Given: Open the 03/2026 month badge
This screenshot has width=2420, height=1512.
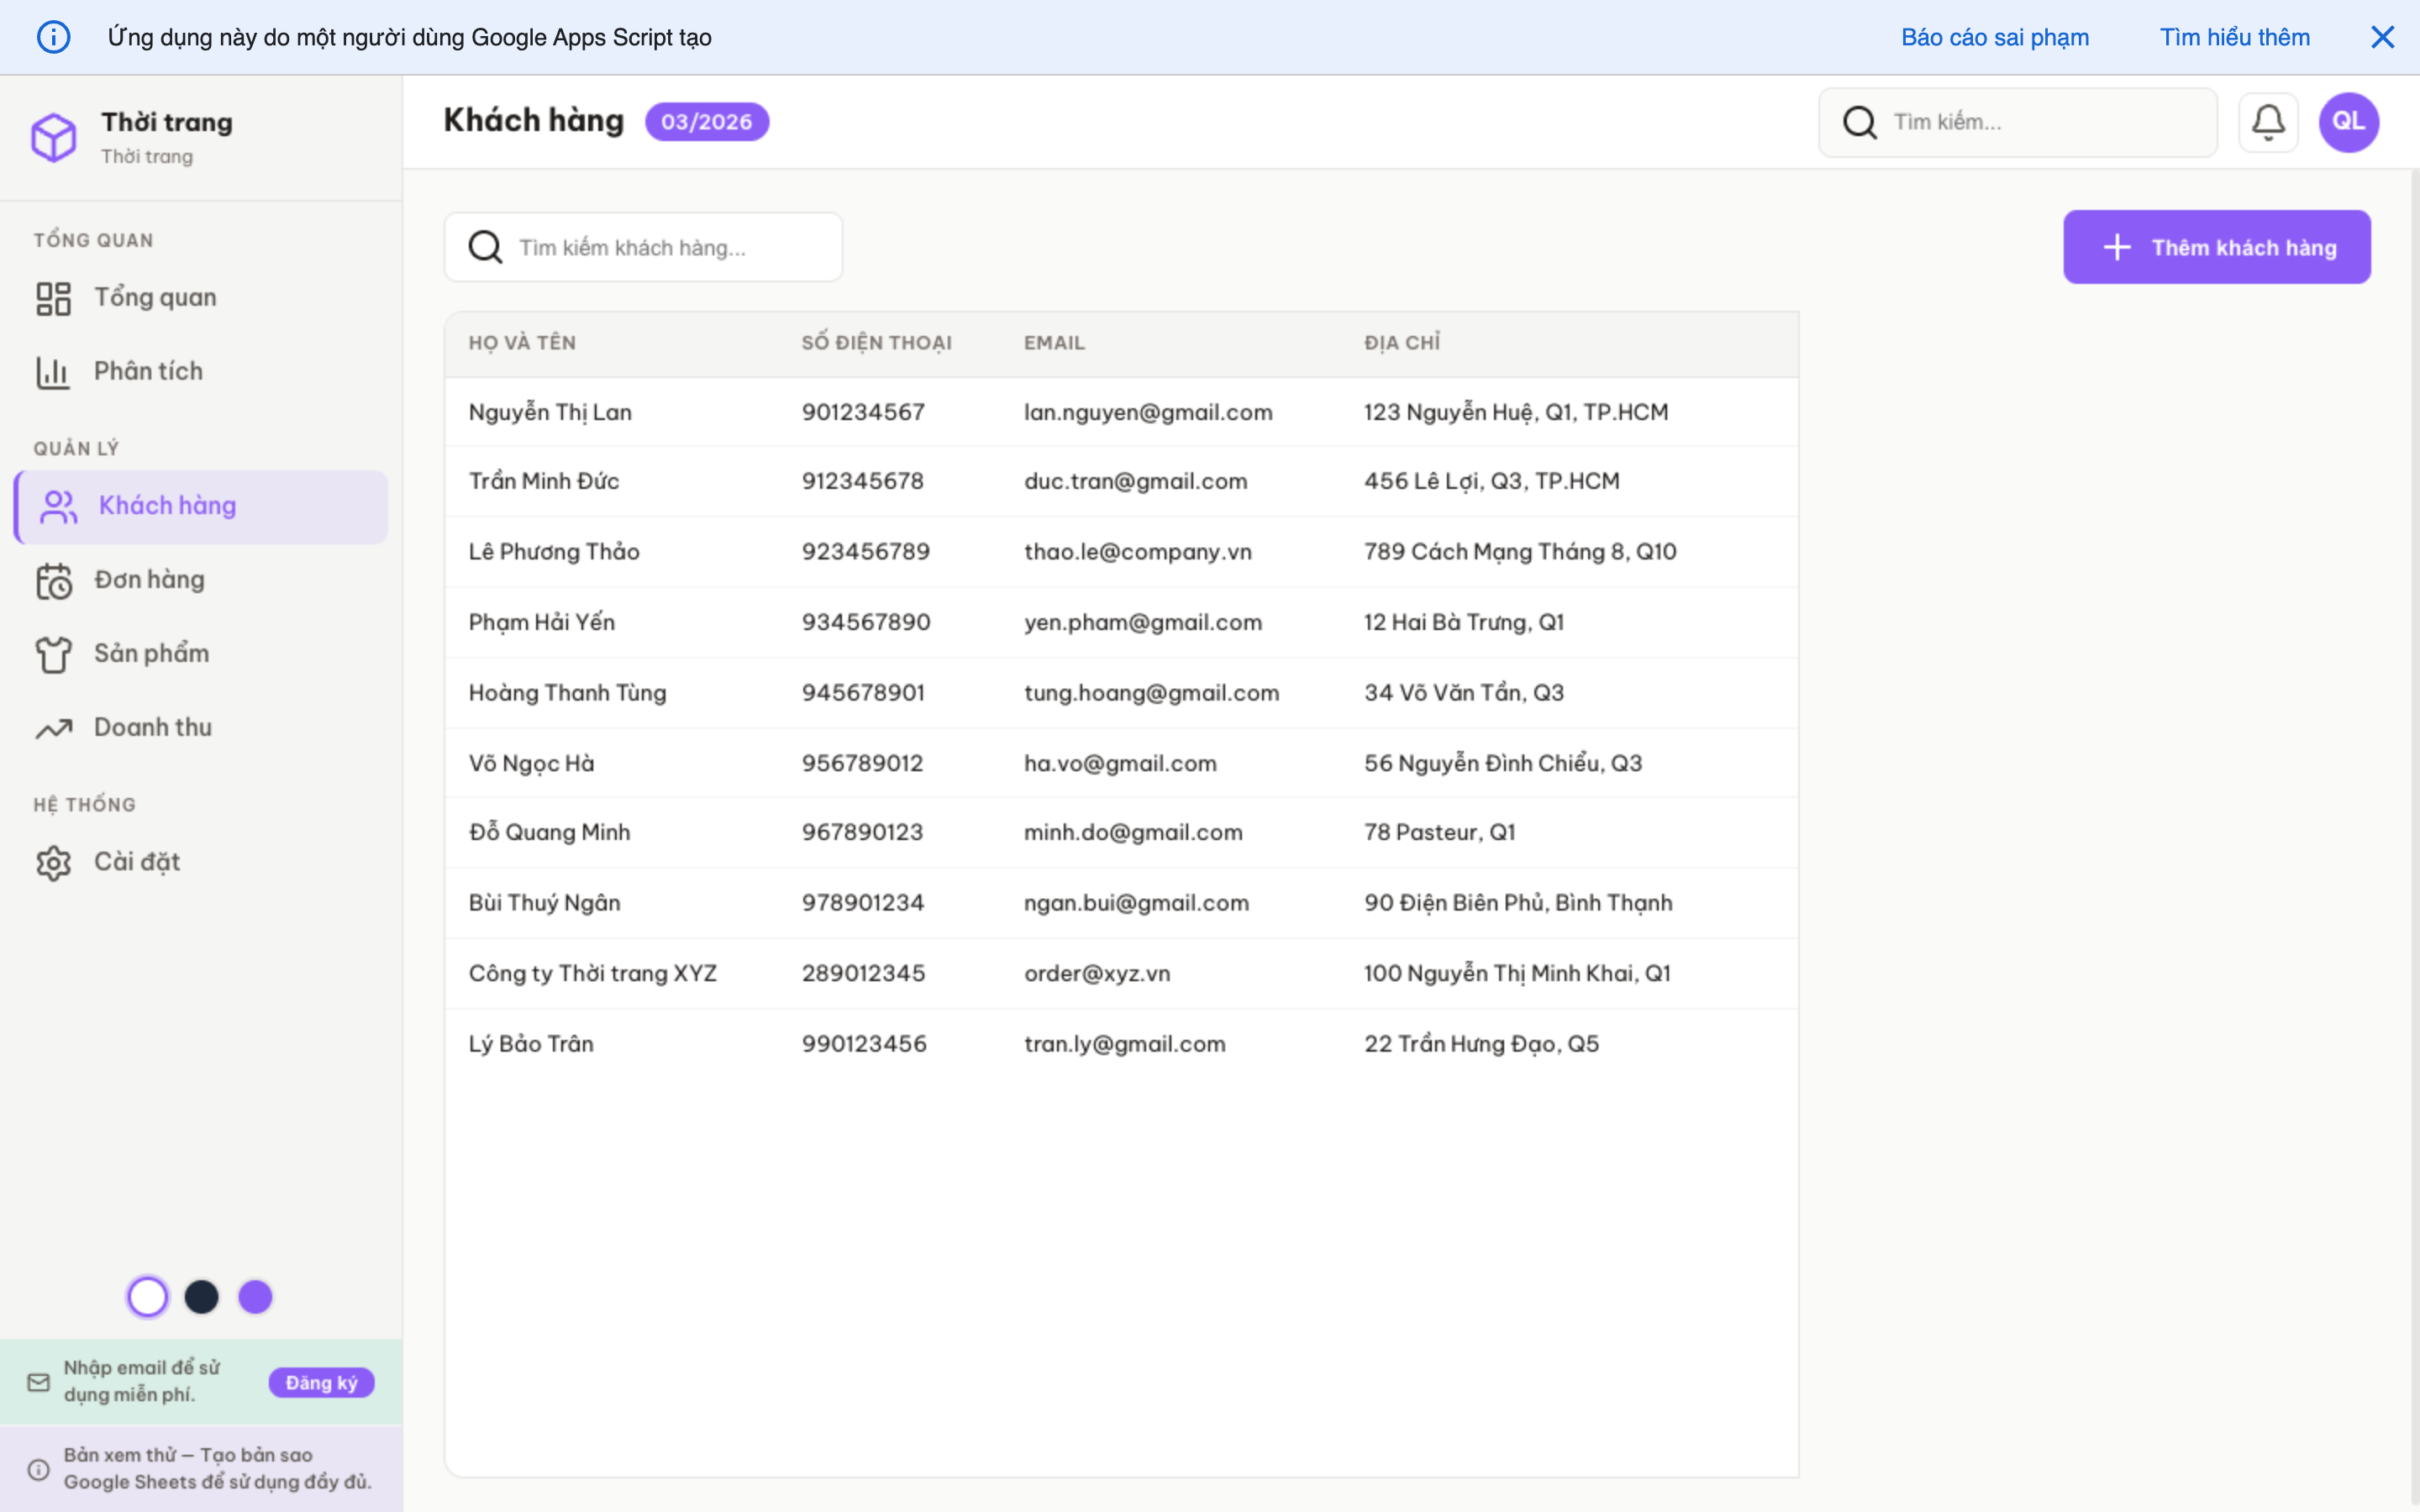Looking at the screenshot, I should 707,121.
